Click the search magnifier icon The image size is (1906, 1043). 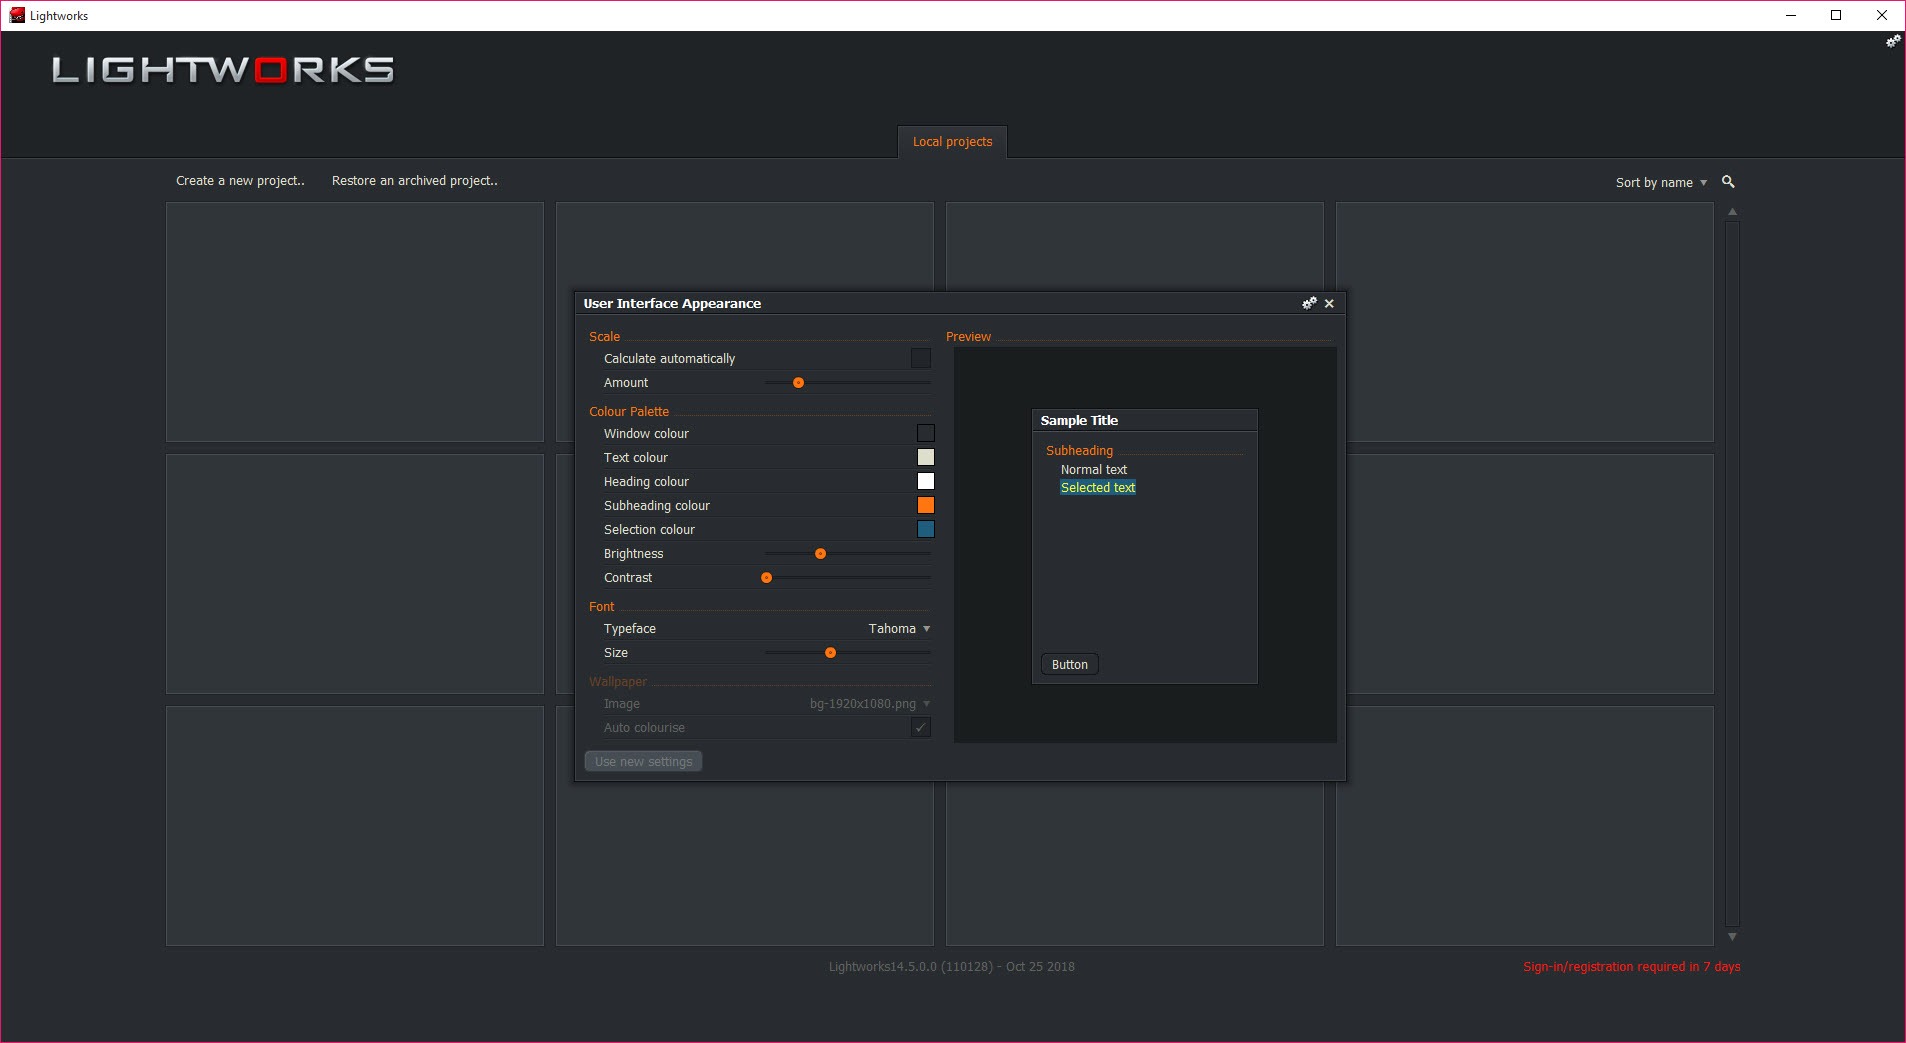pyautogui.click(x=1728, y=182)
